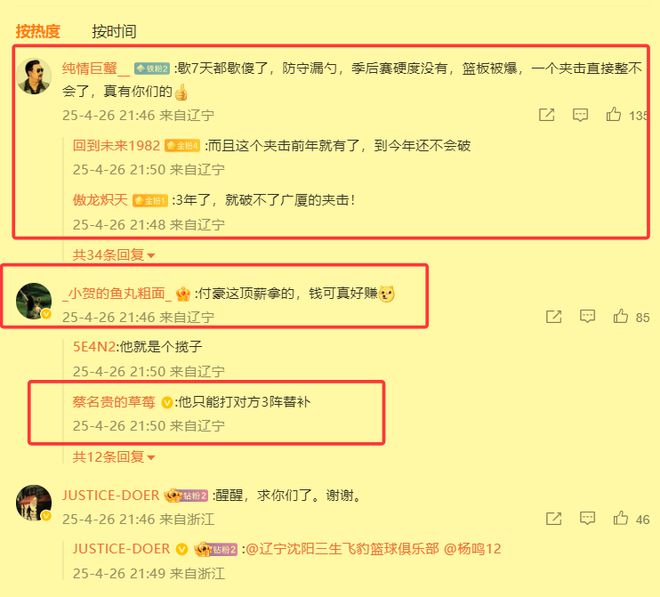Screen dimensions: 660x597
Task: View 纯情巨蟹_ avatar thumbnail
Action: [34, 77]
